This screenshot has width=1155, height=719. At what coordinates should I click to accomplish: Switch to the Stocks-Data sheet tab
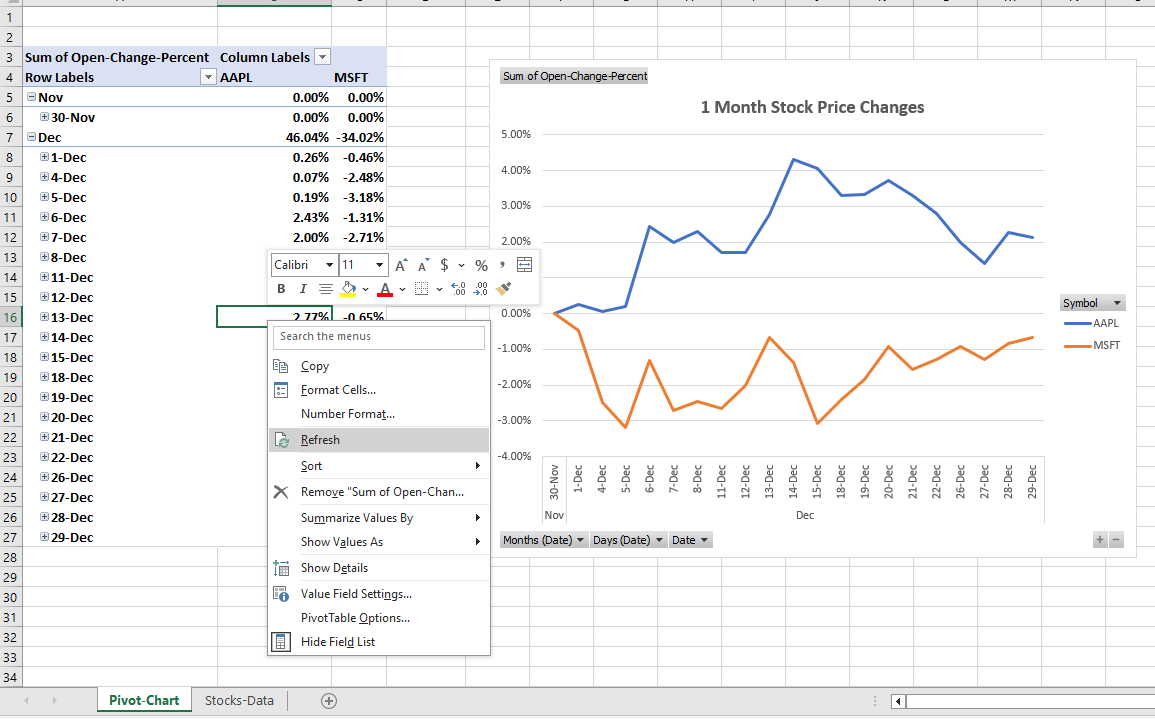pyautogui.click(x=239, y=701)
